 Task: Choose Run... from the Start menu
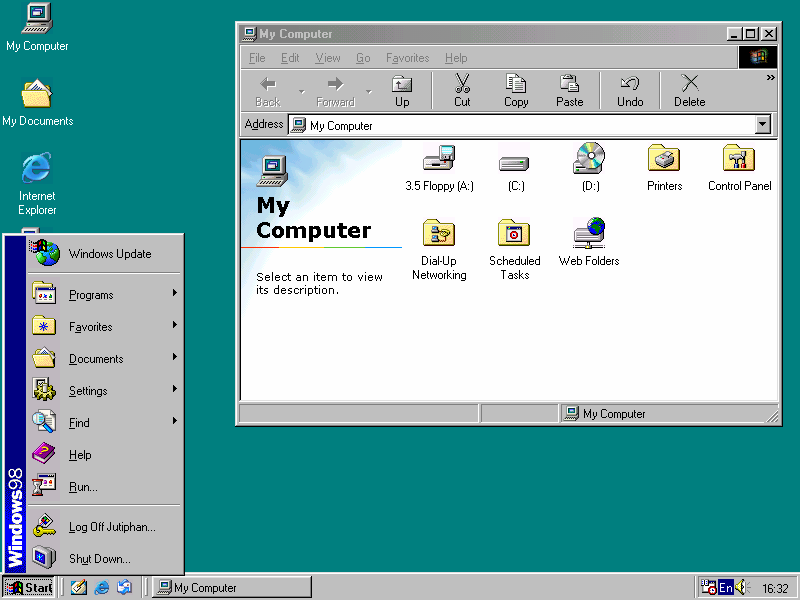[x=104, y=487]
